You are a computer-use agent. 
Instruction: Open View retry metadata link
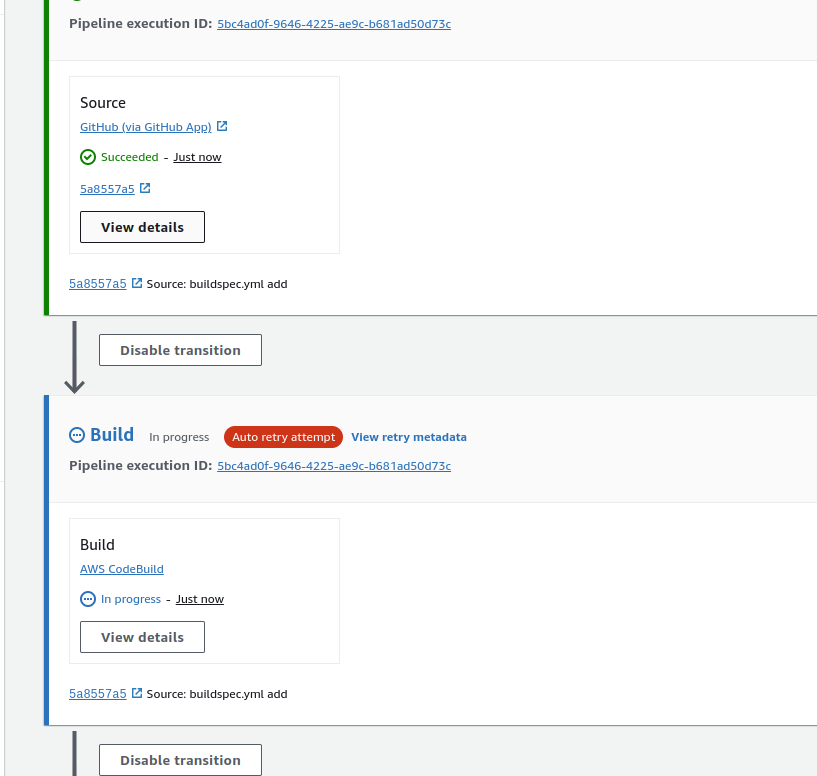click(x=409, y=437)
